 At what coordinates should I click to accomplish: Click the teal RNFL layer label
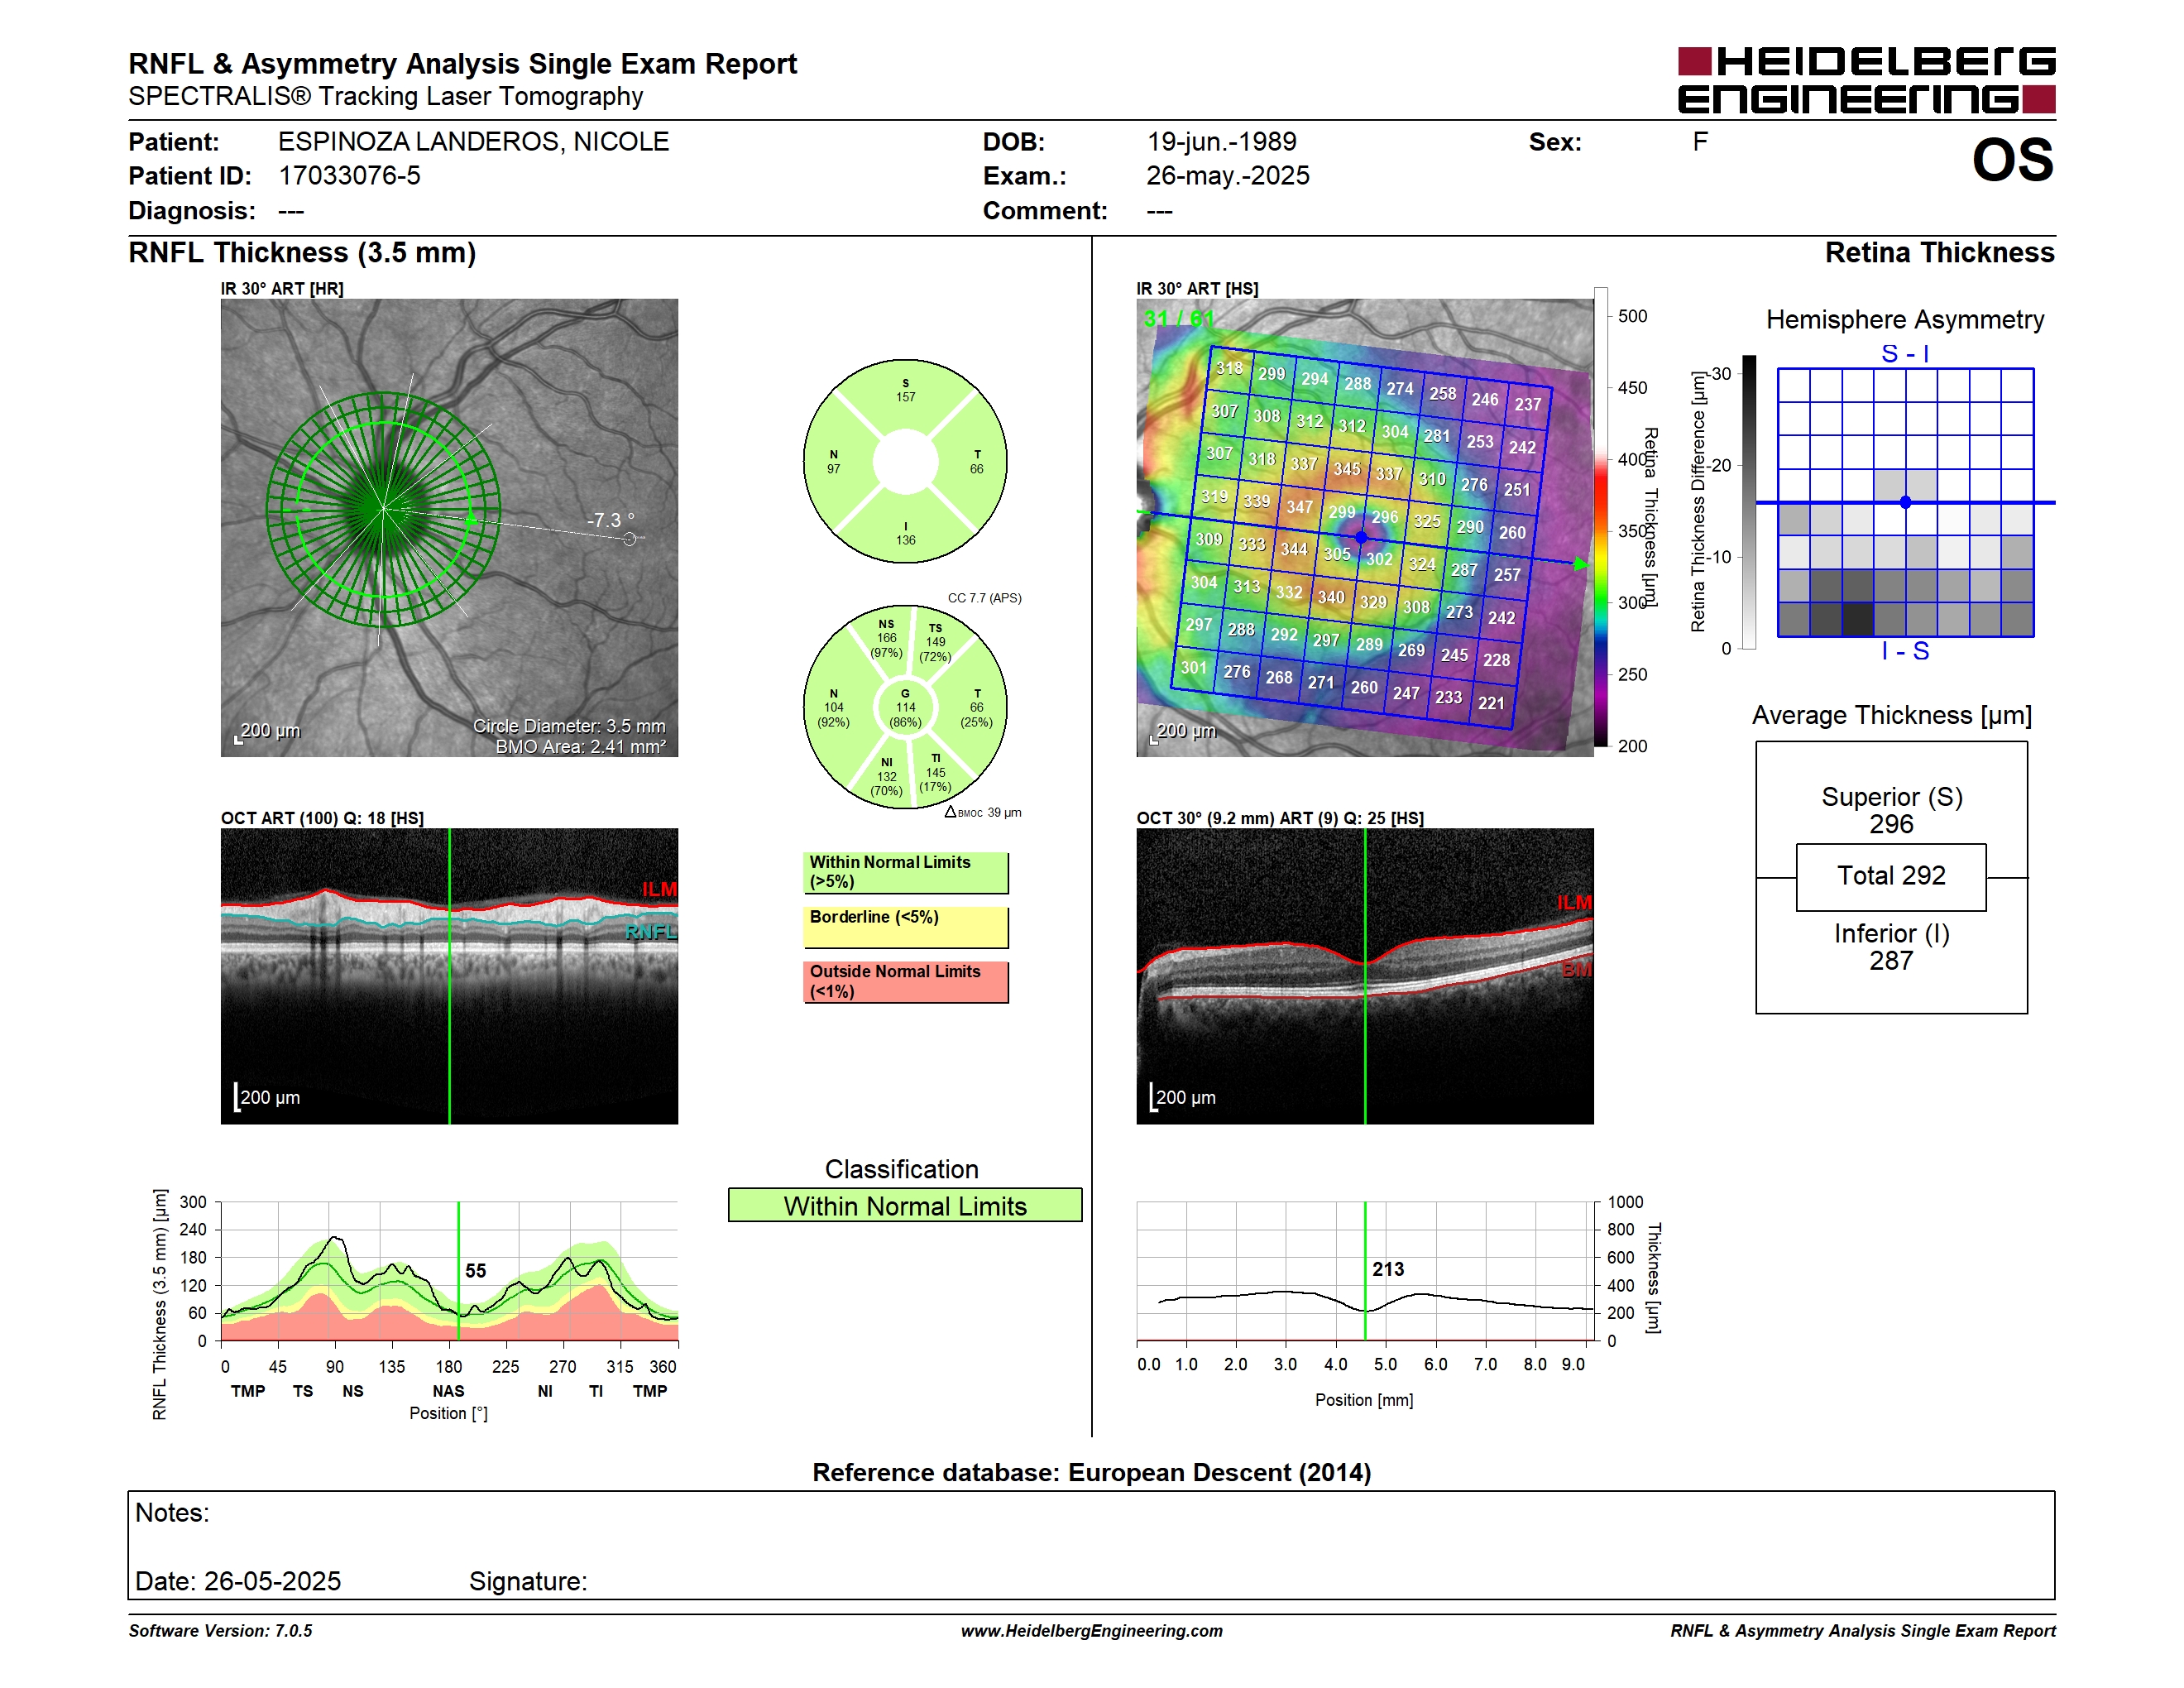pyautogui.click(x=651, y=932)
